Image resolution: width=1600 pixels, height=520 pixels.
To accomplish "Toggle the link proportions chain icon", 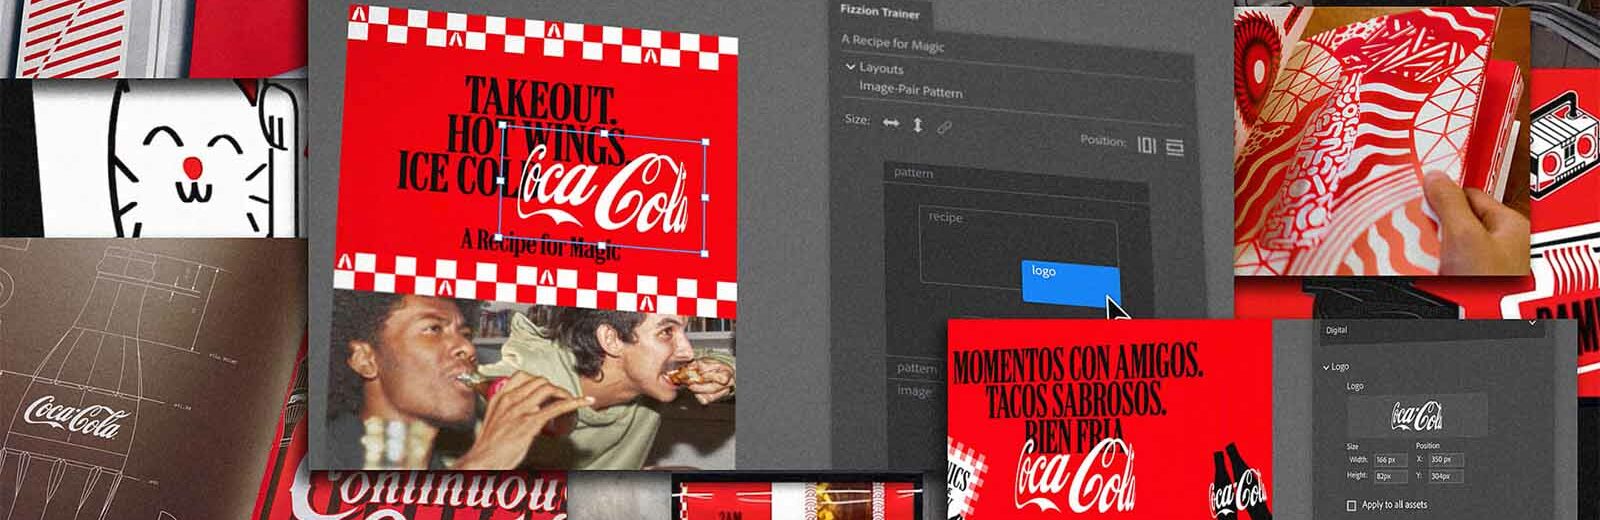I will click(x=943, y=128).
